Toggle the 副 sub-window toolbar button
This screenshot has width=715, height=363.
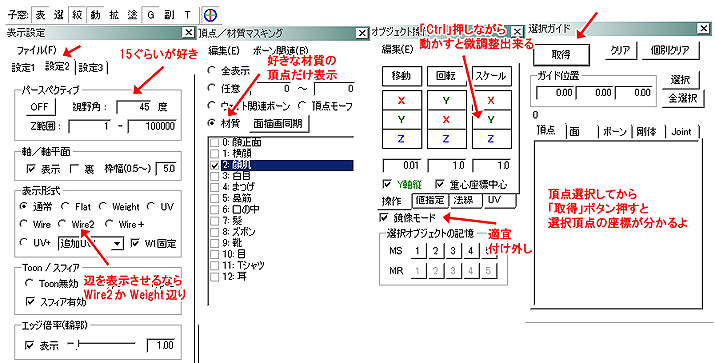[x=169, y=15]
